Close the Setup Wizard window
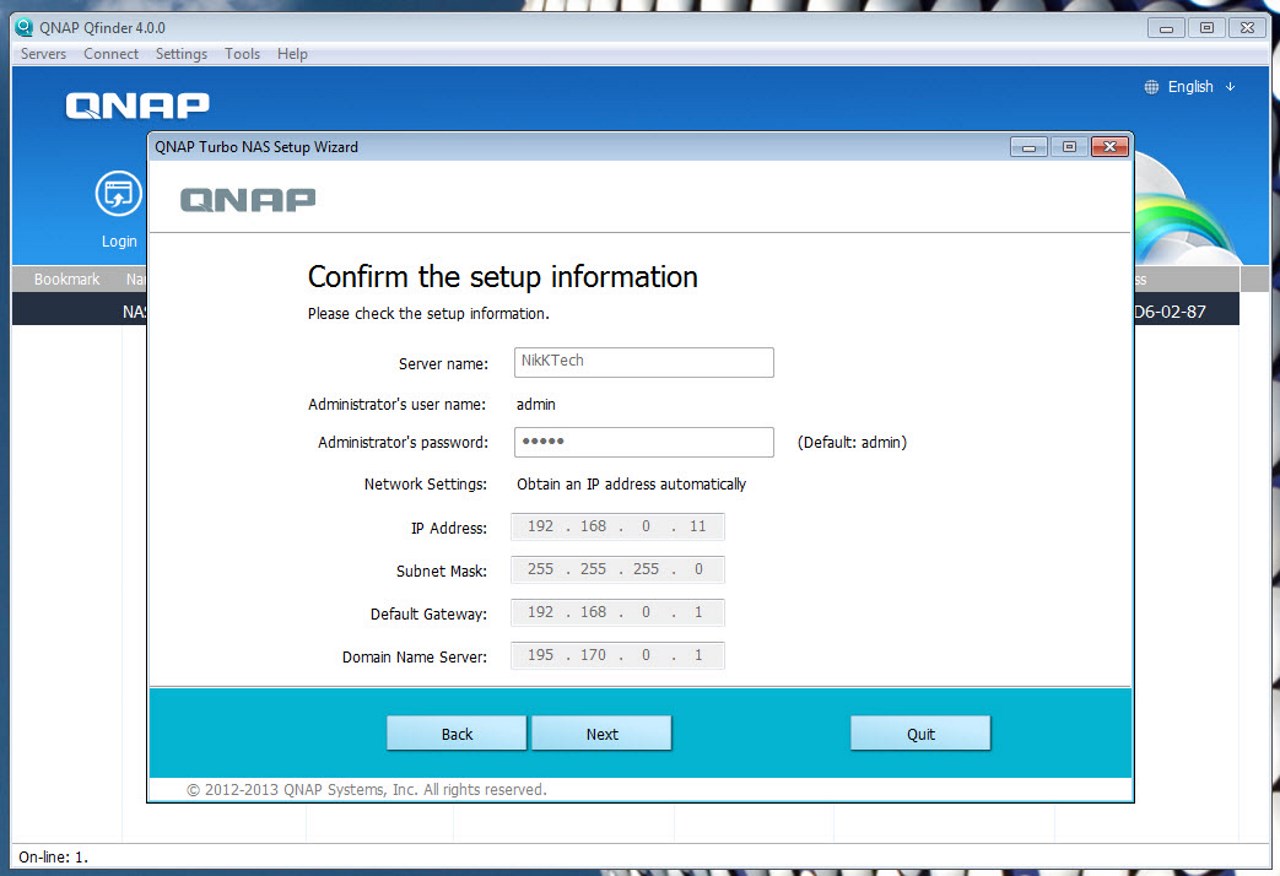Viewport: 1280px width, 876px height. point(1110,147)
